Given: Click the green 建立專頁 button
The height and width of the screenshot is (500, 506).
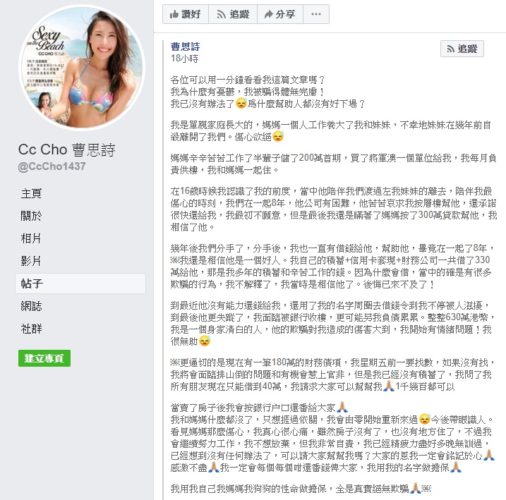Looking at the screenshot, I should pos(44,358).
